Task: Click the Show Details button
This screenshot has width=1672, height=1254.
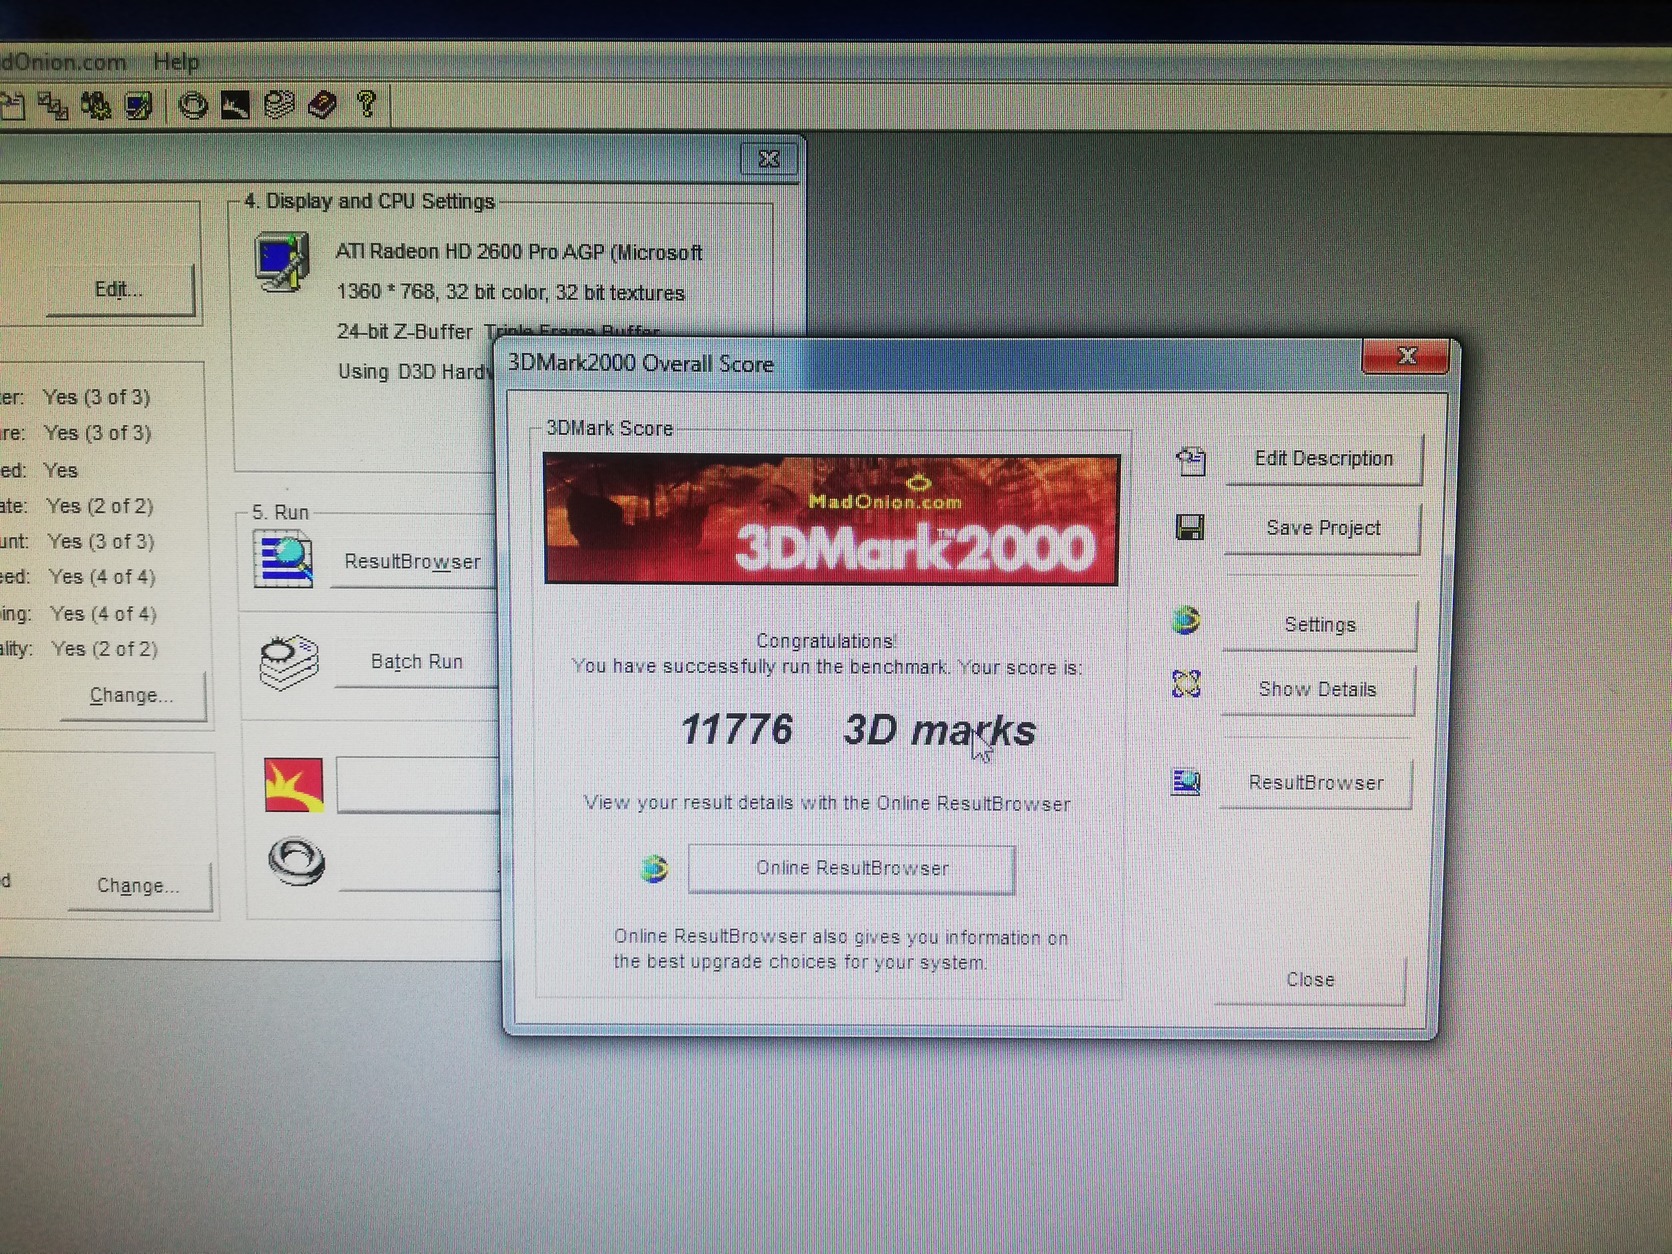Action: click(1317, 689)
